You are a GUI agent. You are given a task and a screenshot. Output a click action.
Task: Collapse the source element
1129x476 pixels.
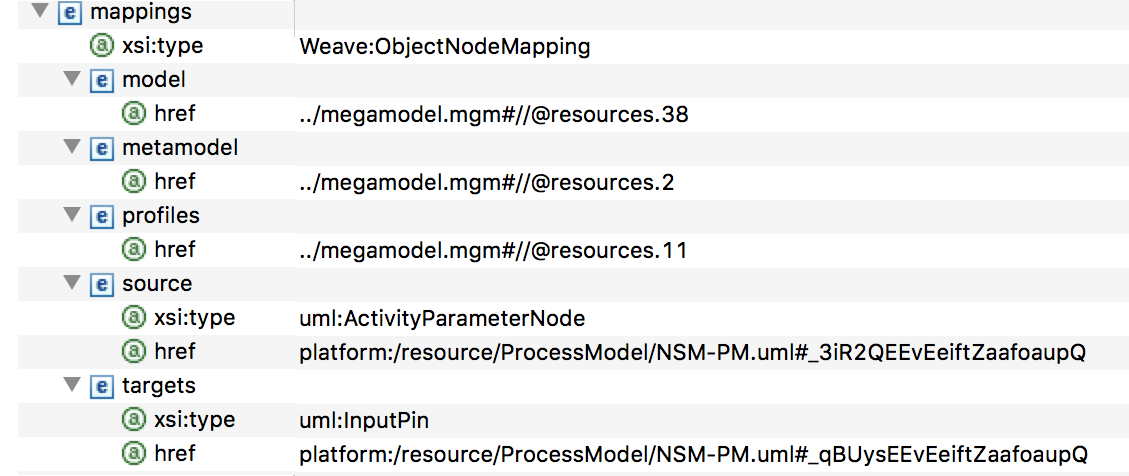point(71,284)
